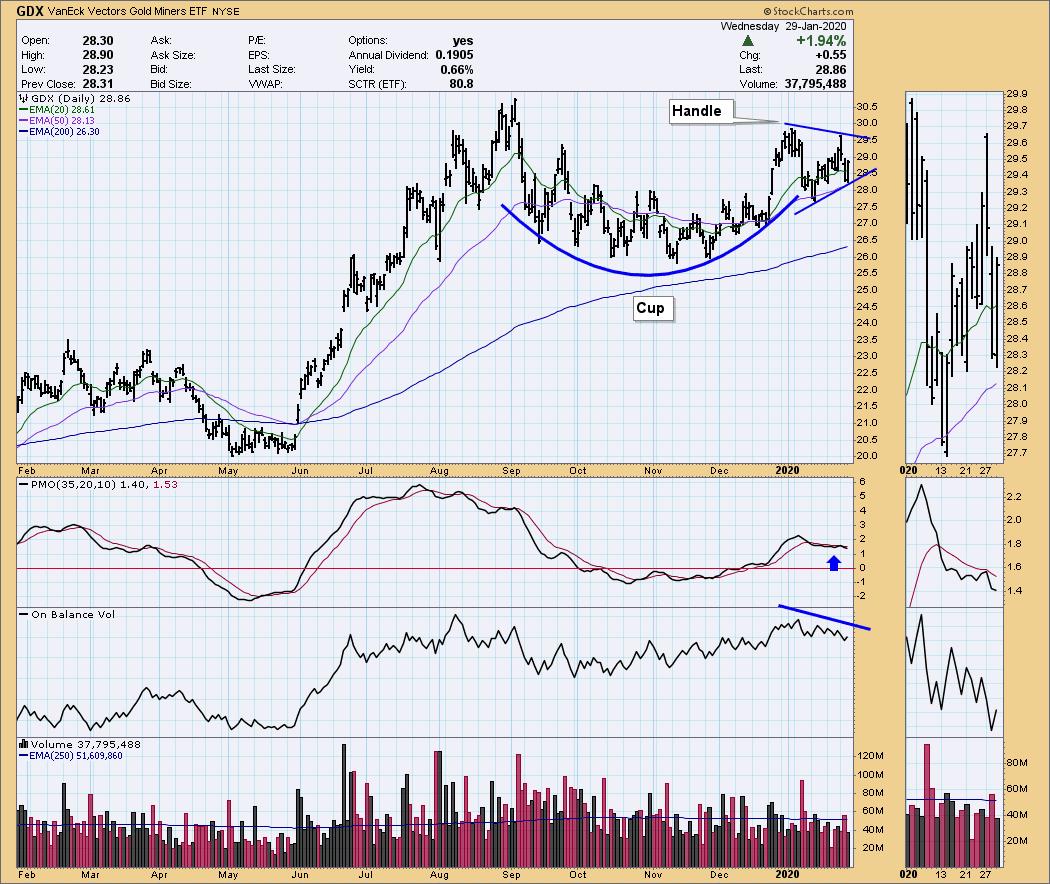This screenshot has height=884, width=1050.
Task: Select the SCTR (ETF) value 80.8
Action: [461, 84]
